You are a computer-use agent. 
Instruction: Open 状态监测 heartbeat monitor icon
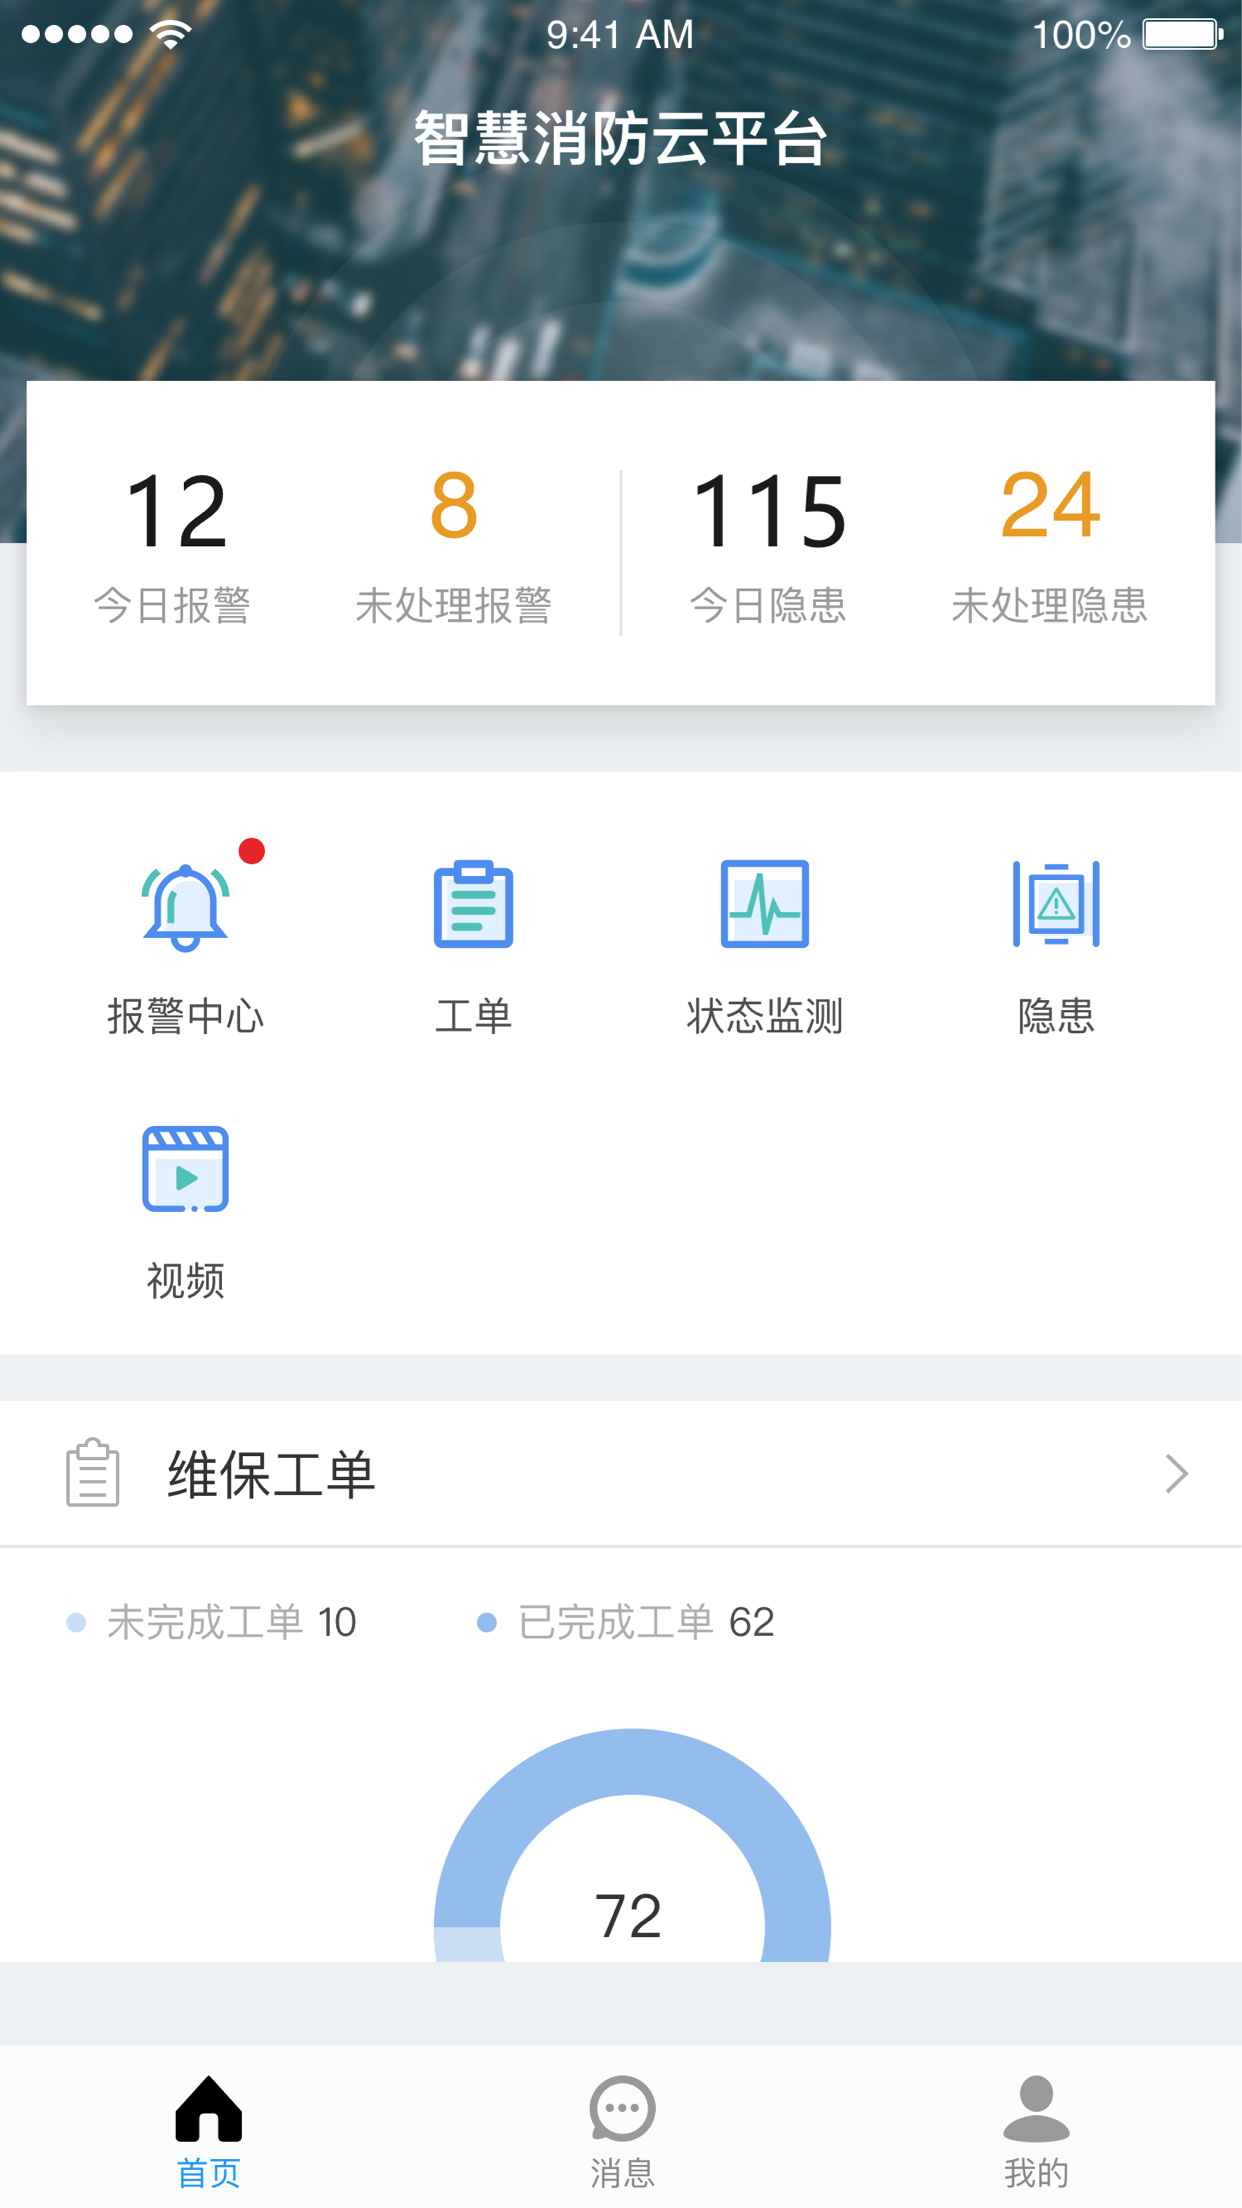pos(764,904)
